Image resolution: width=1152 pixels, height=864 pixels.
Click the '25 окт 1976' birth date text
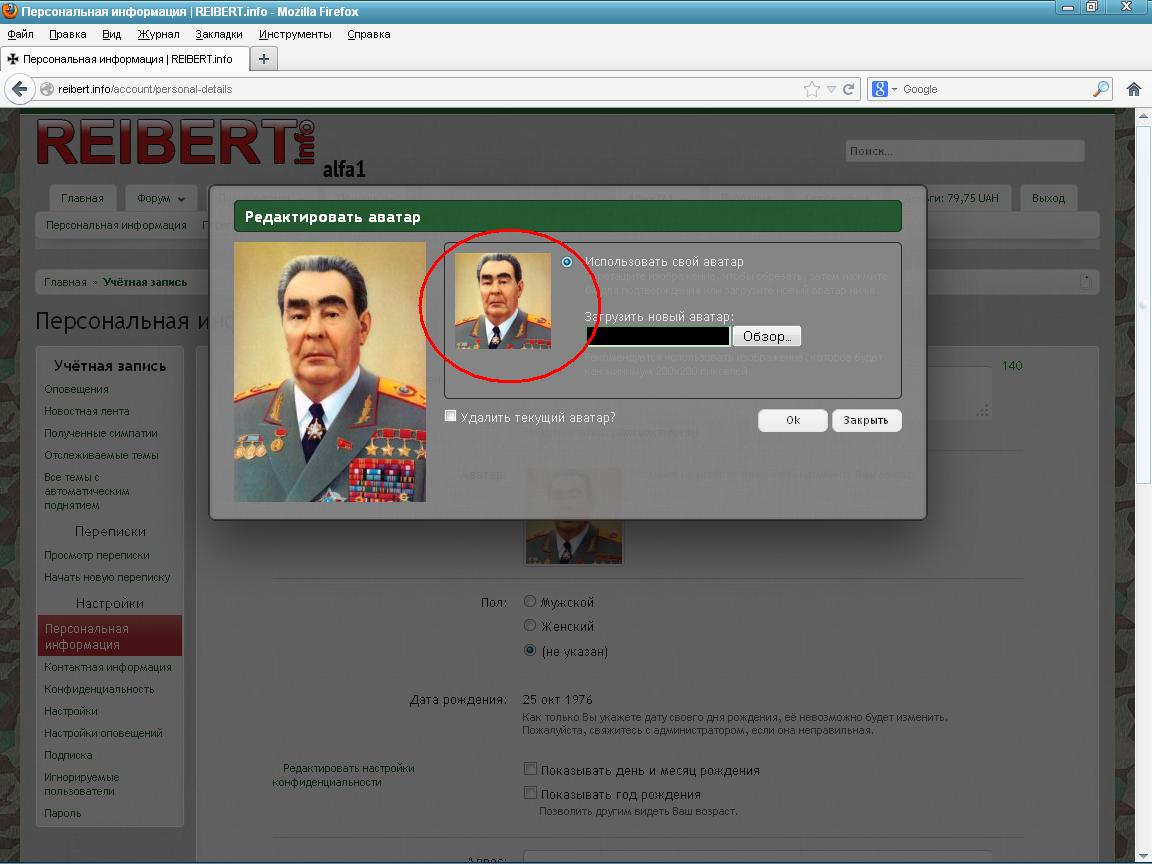557,699
